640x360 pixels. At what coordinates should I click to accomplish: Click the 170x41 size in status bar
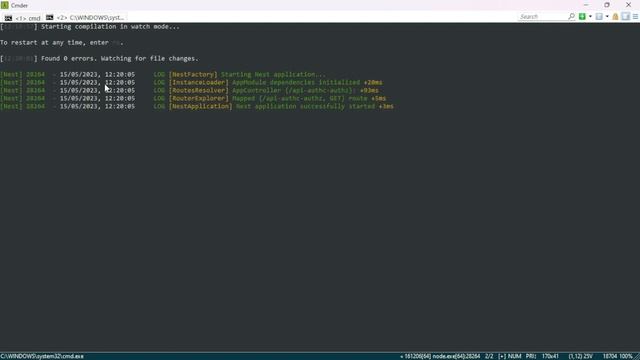click(550, 356)
